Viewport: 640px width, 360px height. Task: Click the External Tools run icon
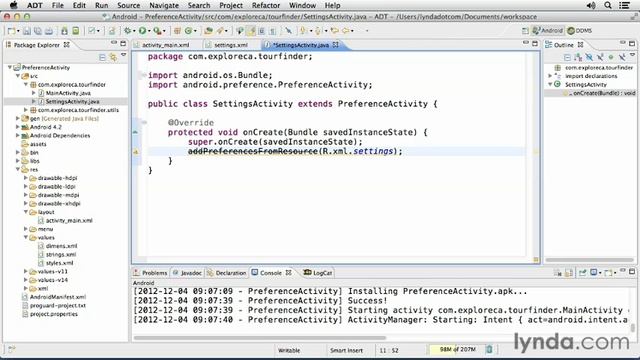(x=157, y=31)
